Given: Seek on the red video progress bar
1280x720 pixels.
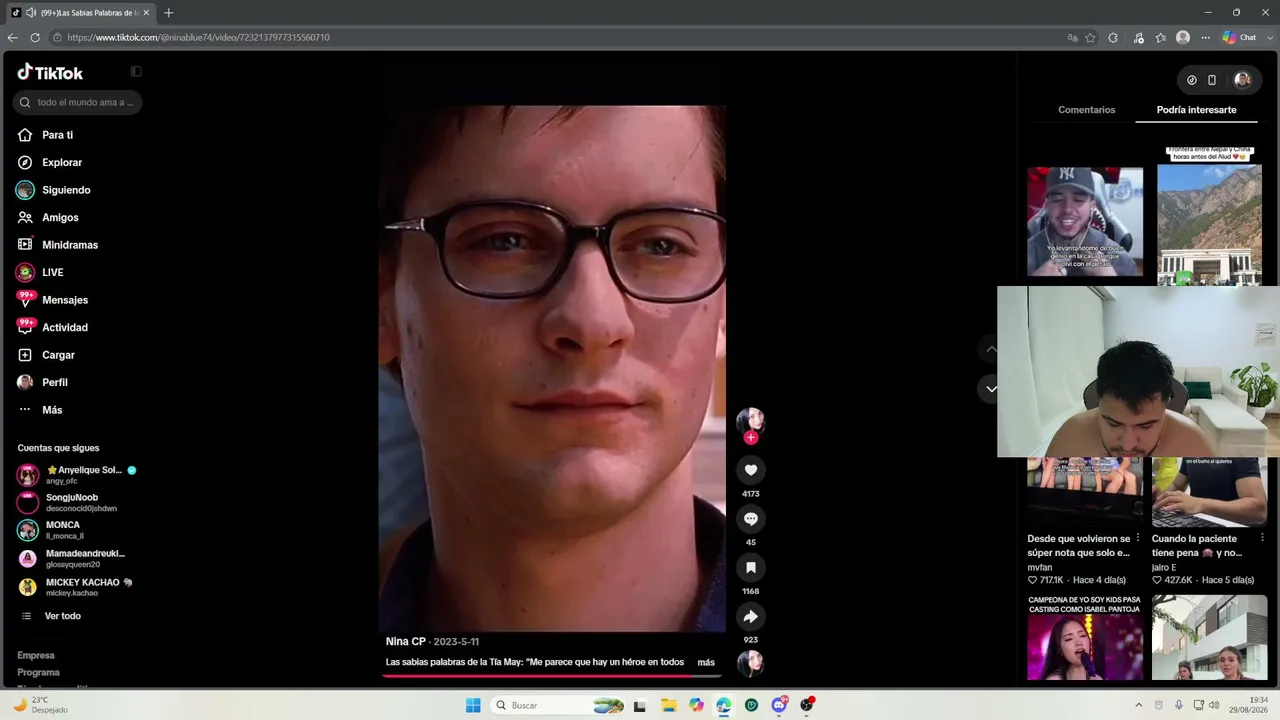Looking at the screenshot, I should tap(551, 676).
